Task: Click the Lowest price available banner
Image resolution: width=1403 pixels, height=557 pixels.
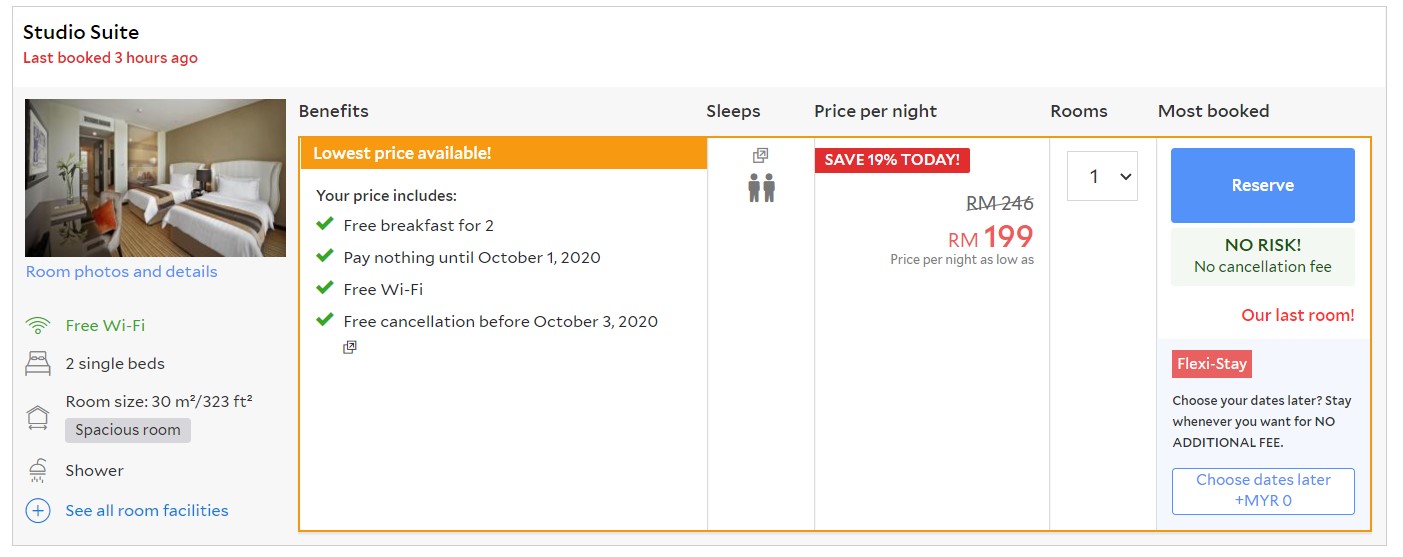Action: [x=503, y=153]
